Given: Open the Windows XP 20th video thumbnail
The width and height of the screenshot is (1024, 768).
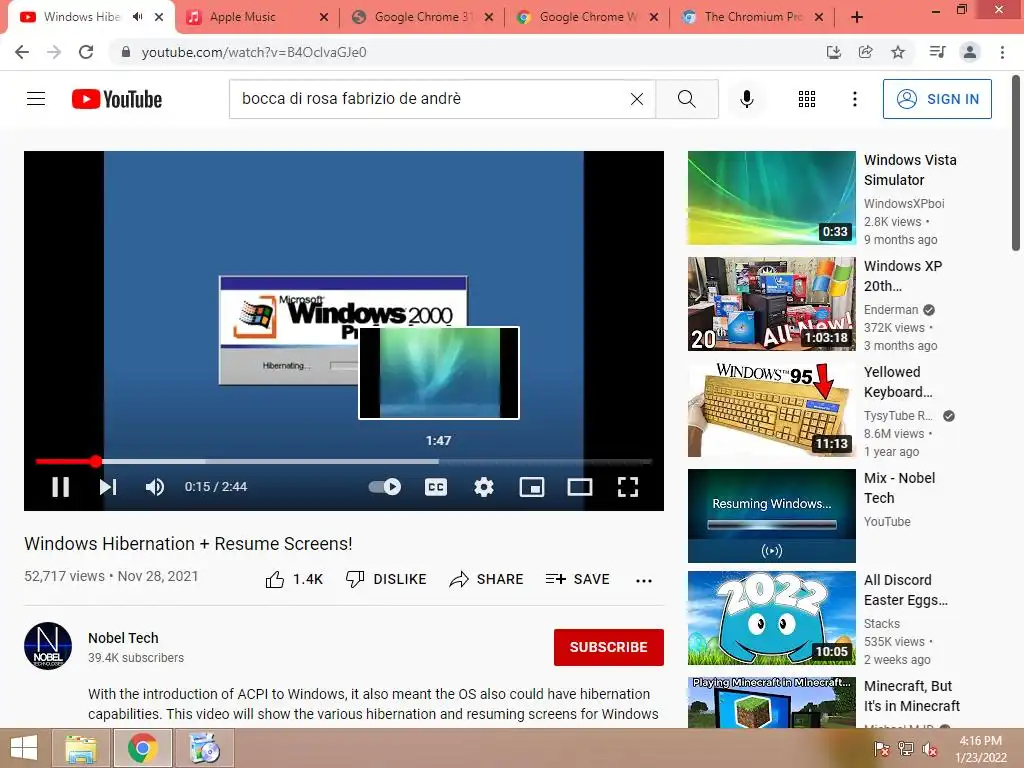Looking at the screenshot, I should pos(771,304).
